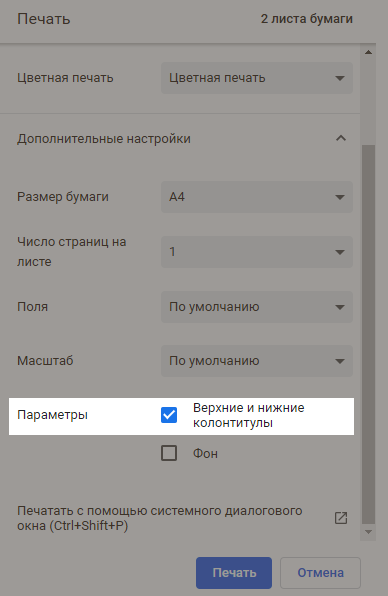This screenshot has height=596, width=388.
Task: Enable the Фон background checkbox
Action: point(169,453)
